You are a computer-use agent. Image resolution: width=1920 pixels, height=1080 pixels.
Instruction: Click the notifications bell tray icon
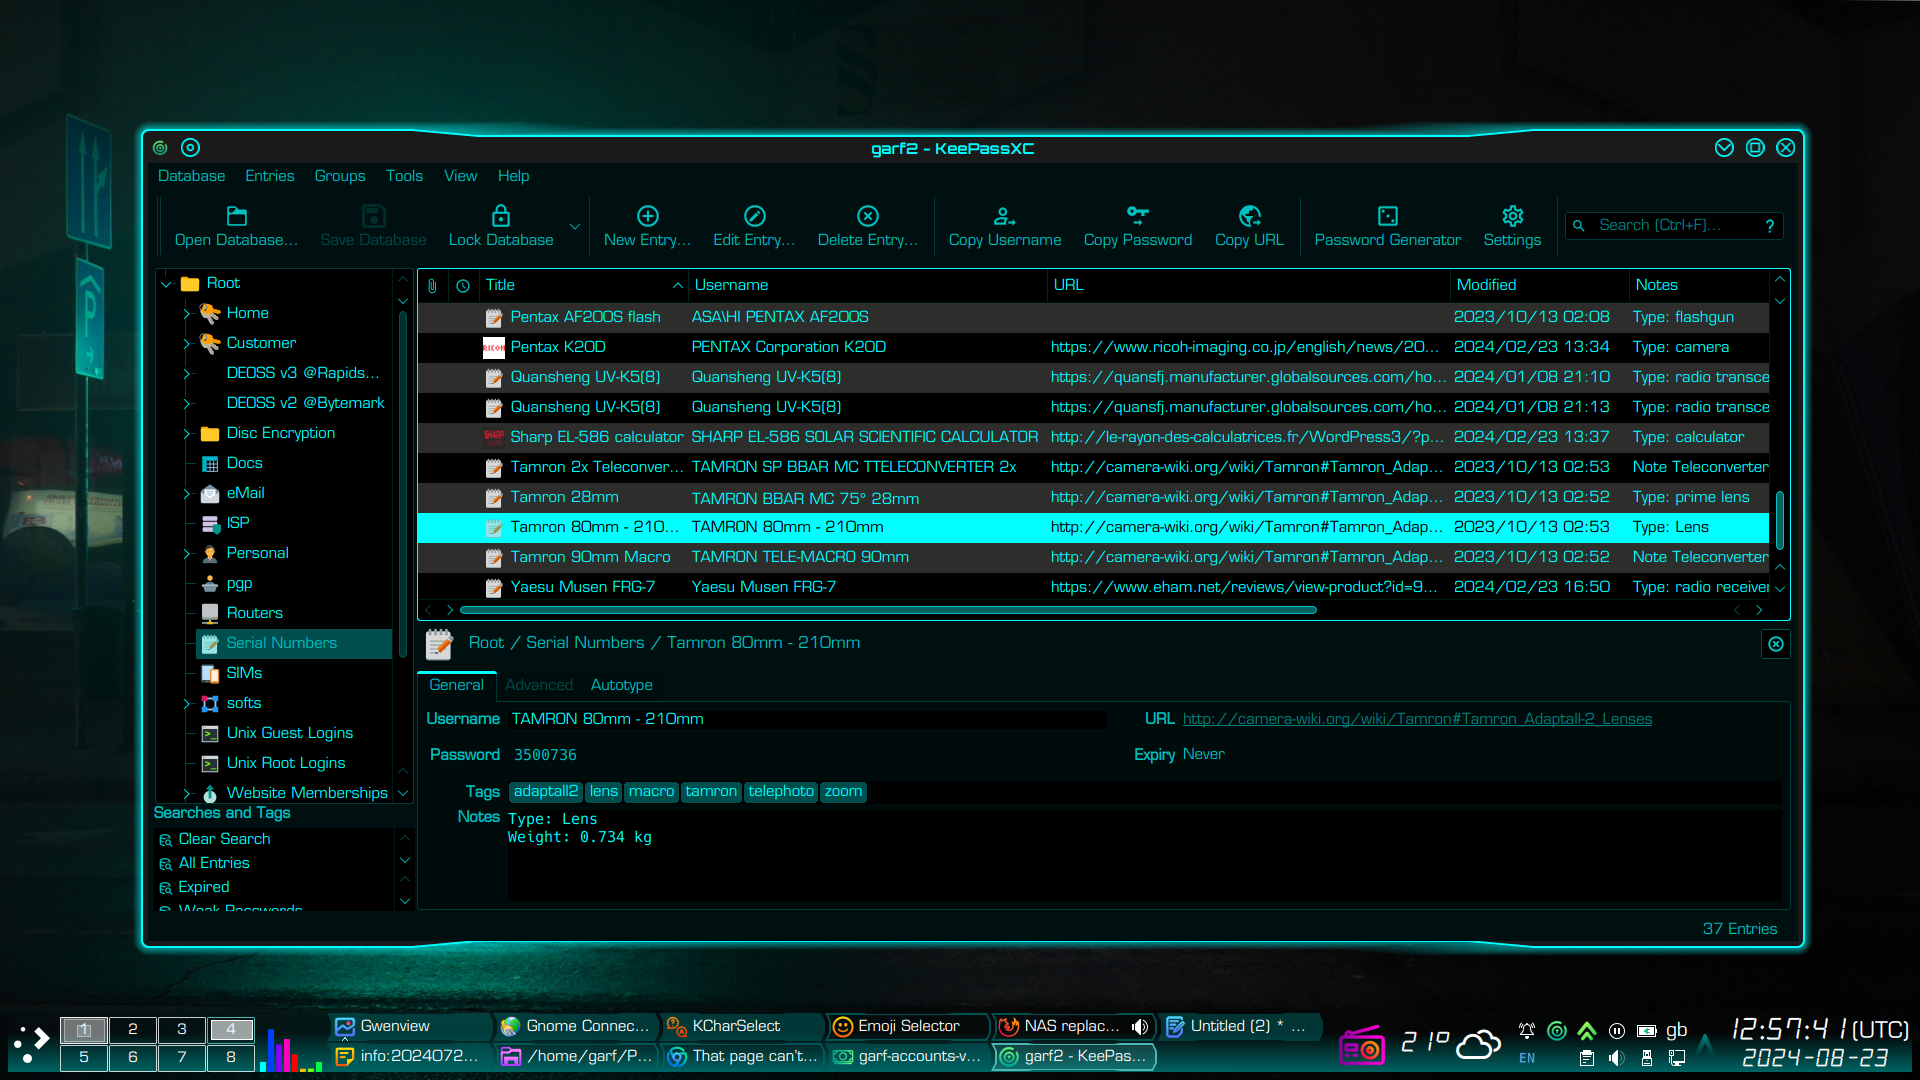click(x=1526, y=1030)
